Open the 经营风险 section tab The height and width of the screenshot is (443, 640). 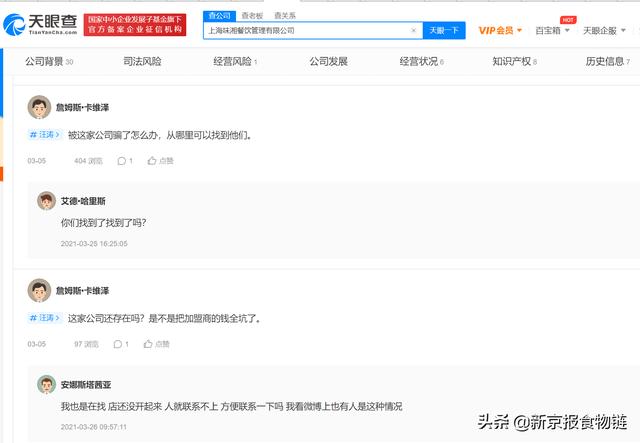point(235,61)
